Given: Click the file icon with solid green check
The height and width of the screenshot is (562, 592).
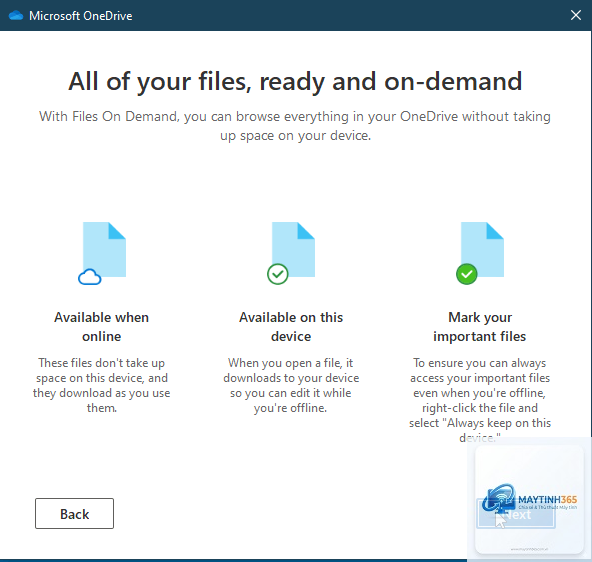Looking at the screenshot, I should [x=480, y=253].
